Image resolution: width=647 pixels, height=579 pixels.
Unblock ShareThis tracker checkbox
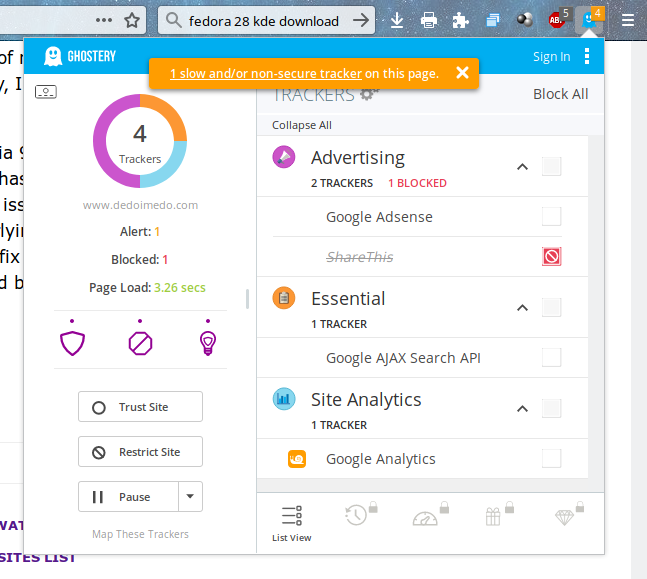551,256
